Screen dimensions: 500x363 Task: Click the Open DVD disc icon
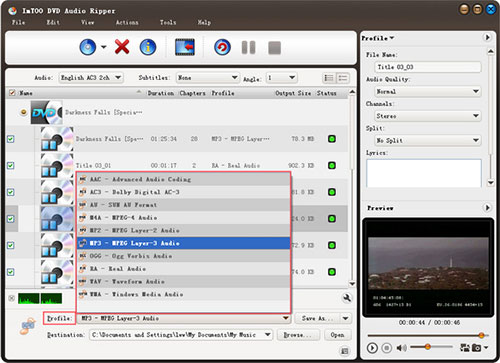point(88,47)
